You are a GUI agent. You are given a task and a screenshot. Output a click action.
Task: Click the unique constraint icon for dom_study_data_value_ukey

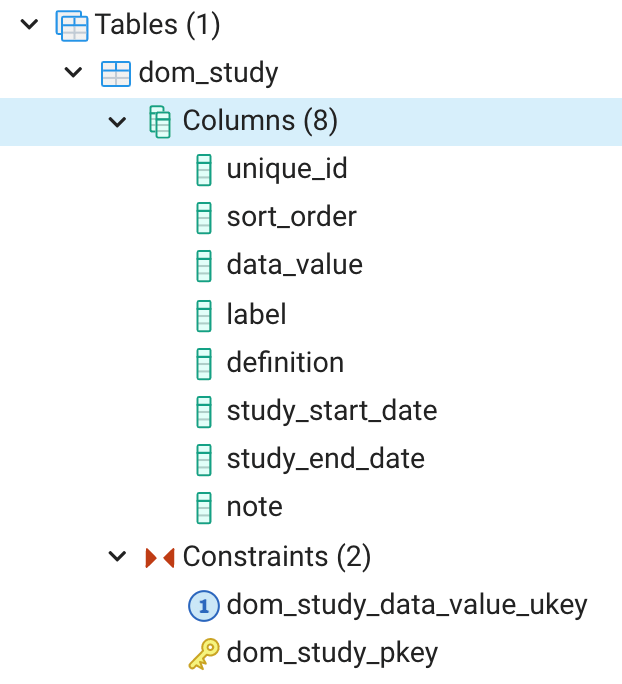tap(203, 605)
